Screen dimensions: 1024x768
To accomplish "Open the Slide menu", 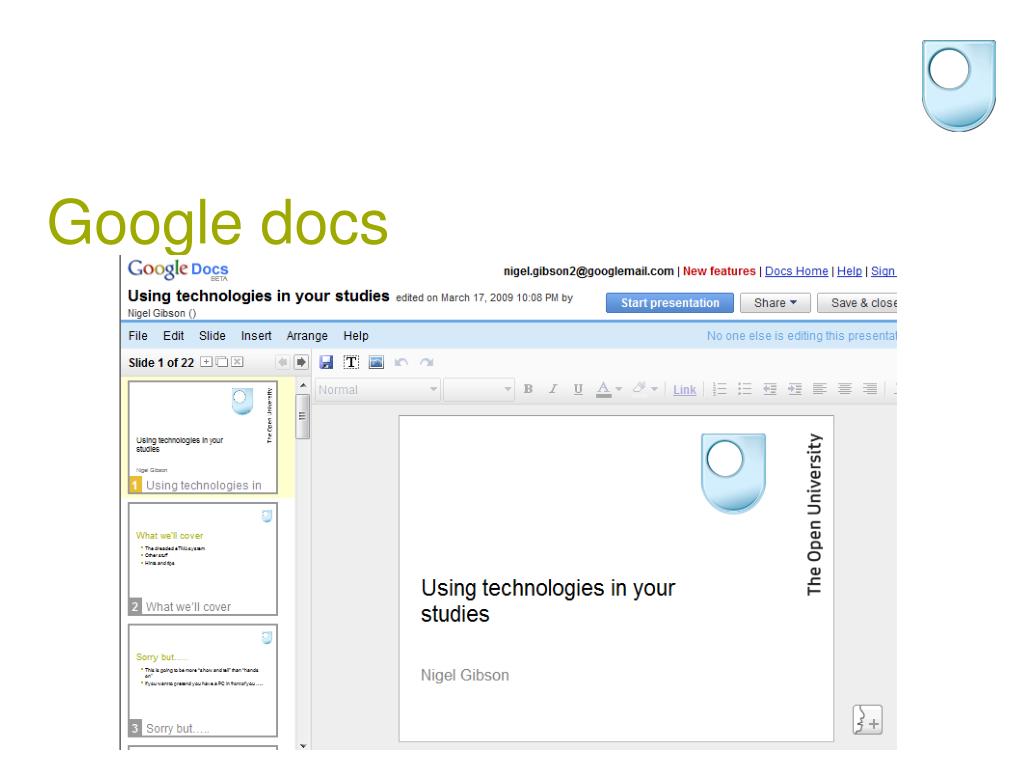I will pyautogui.click(x=212, y=336).
